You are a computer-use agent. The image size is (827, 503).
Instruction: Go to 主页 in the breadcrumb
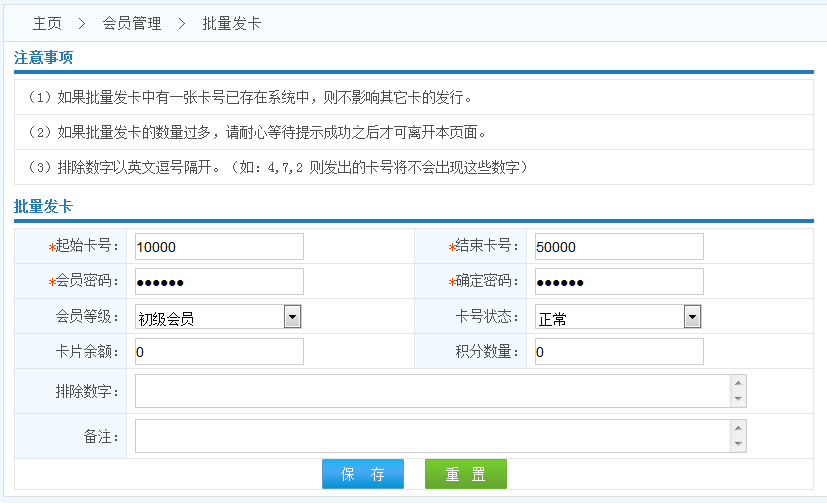(x=47, y=23)
